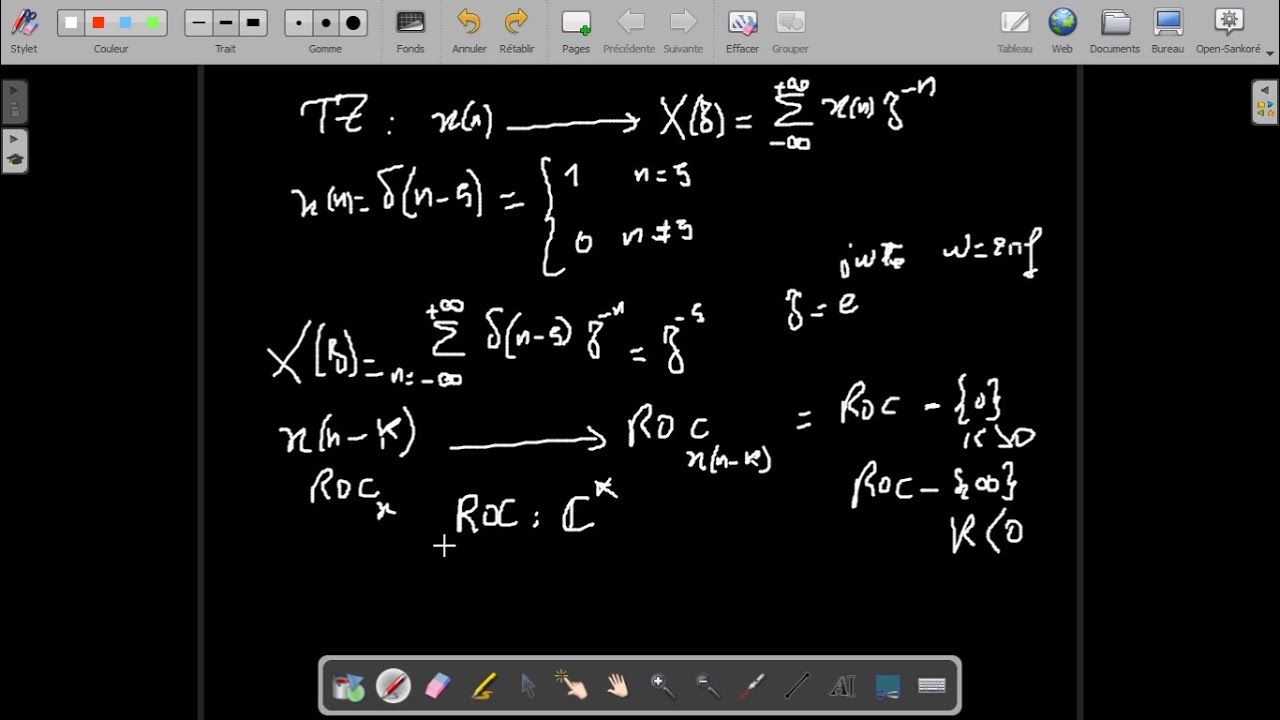Open the Documents mode
Image resolution: width=1280 pixels, height=720 pixels.
coord(1115,30)
